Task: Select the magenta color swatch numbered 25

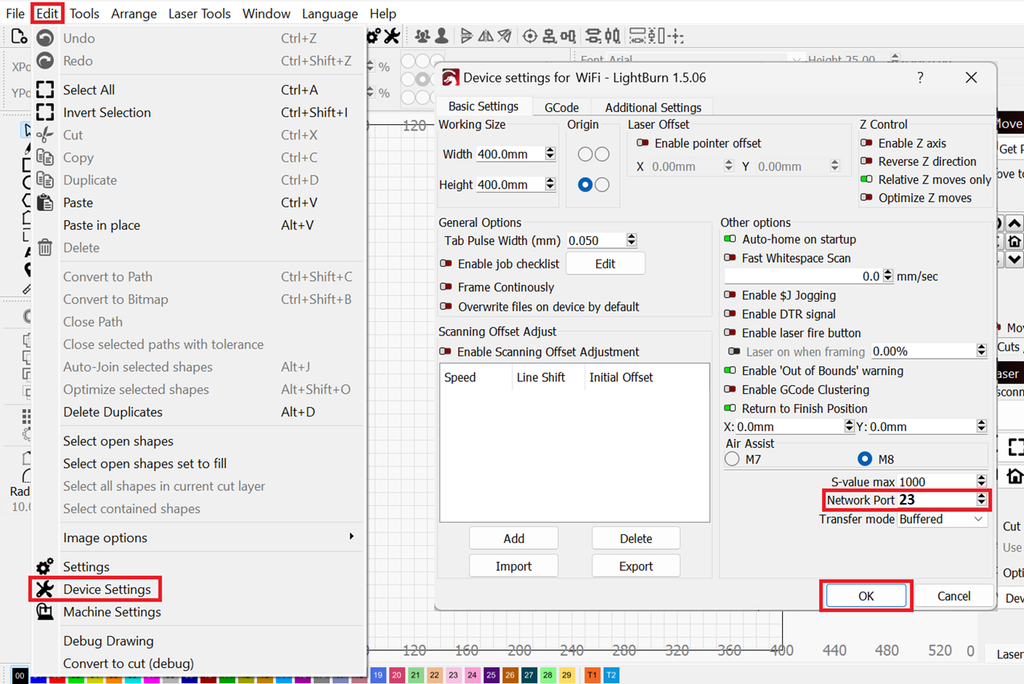Action: pyautogui.click(x=490, y=675)
